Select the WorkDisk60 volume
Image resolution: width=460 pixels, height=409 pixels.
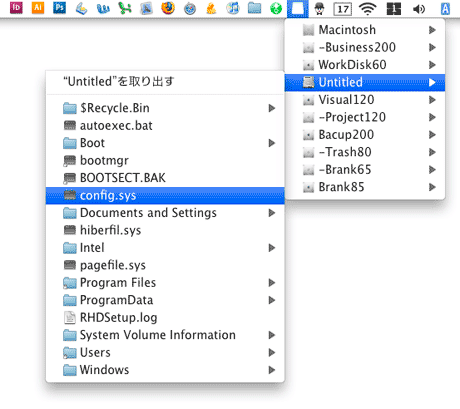365,65
